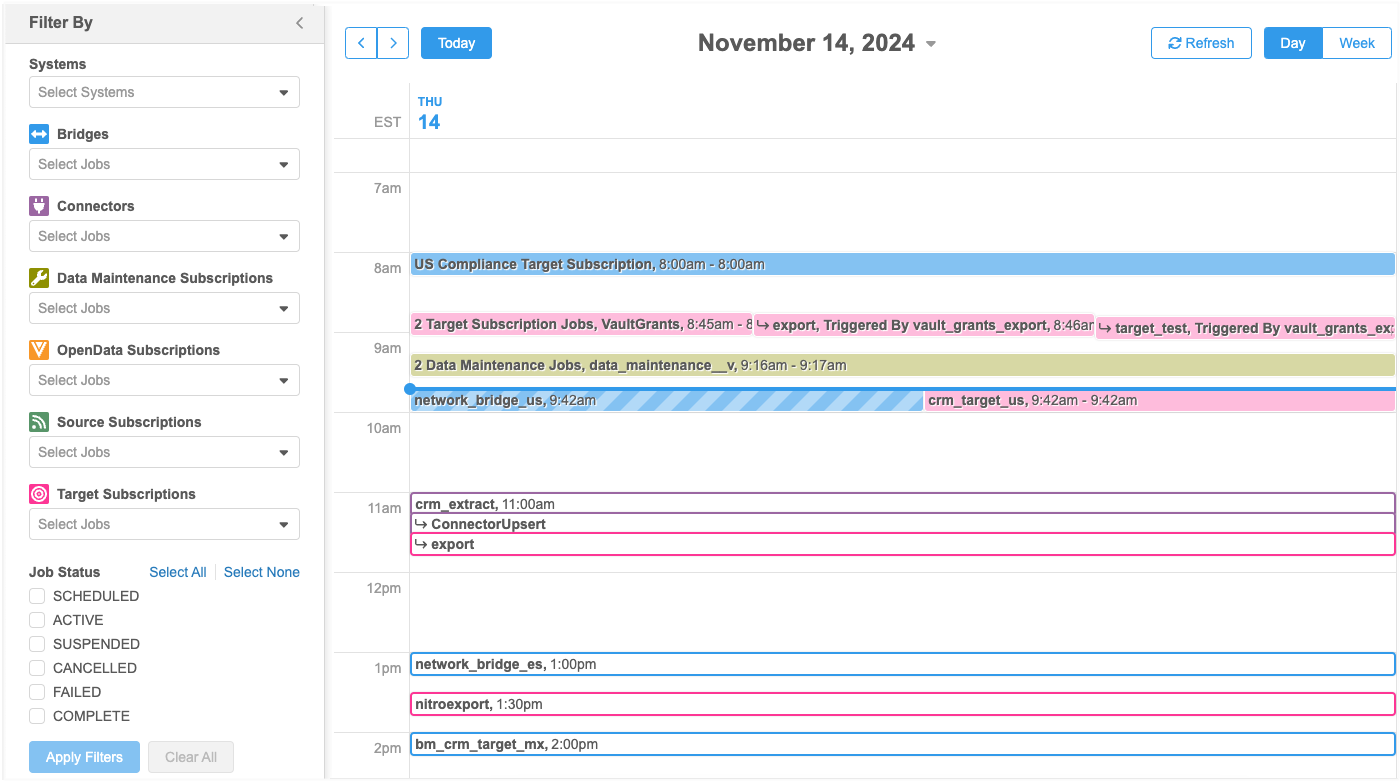Open the Select Systems dropdown

point(164,92)
